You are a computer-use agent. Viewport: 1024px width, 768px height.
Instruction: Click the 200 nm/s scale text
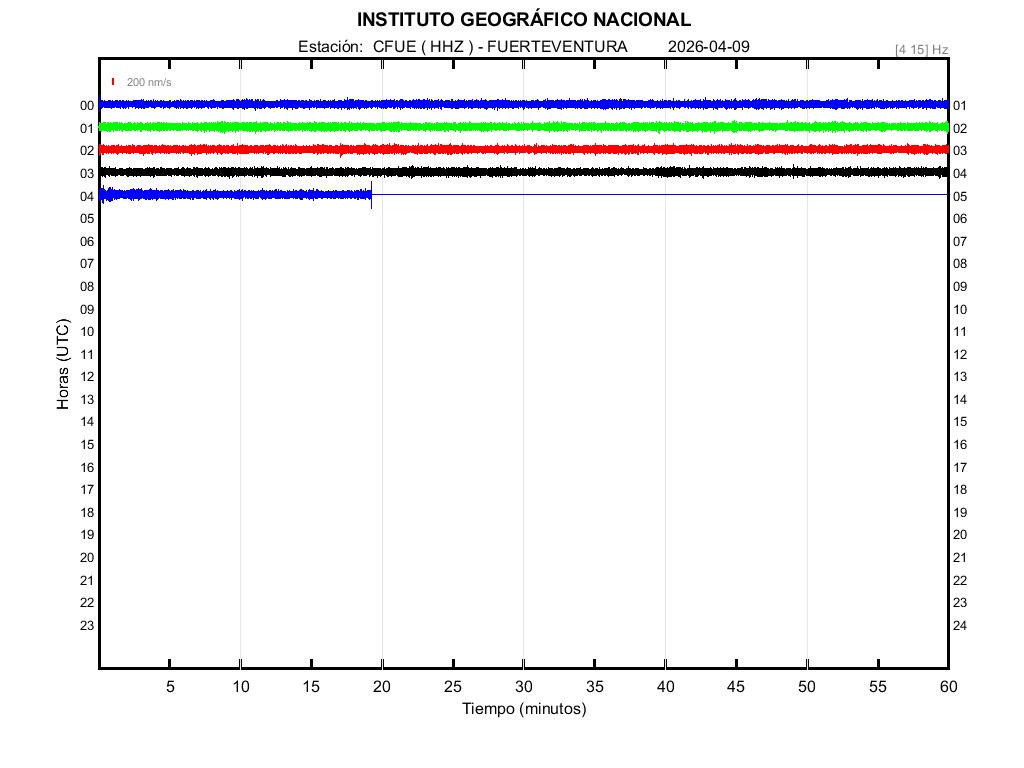point(149,82)
